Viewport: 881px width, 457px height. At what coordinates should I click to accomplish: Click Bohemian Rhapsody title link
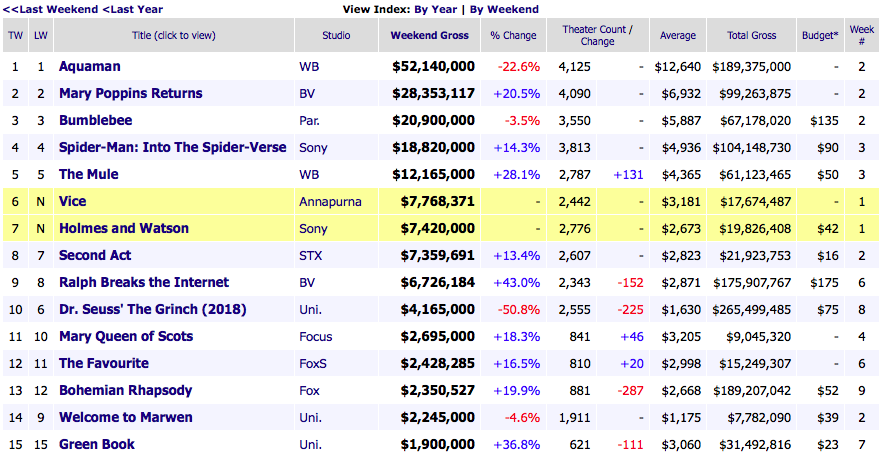pos(125,390)
